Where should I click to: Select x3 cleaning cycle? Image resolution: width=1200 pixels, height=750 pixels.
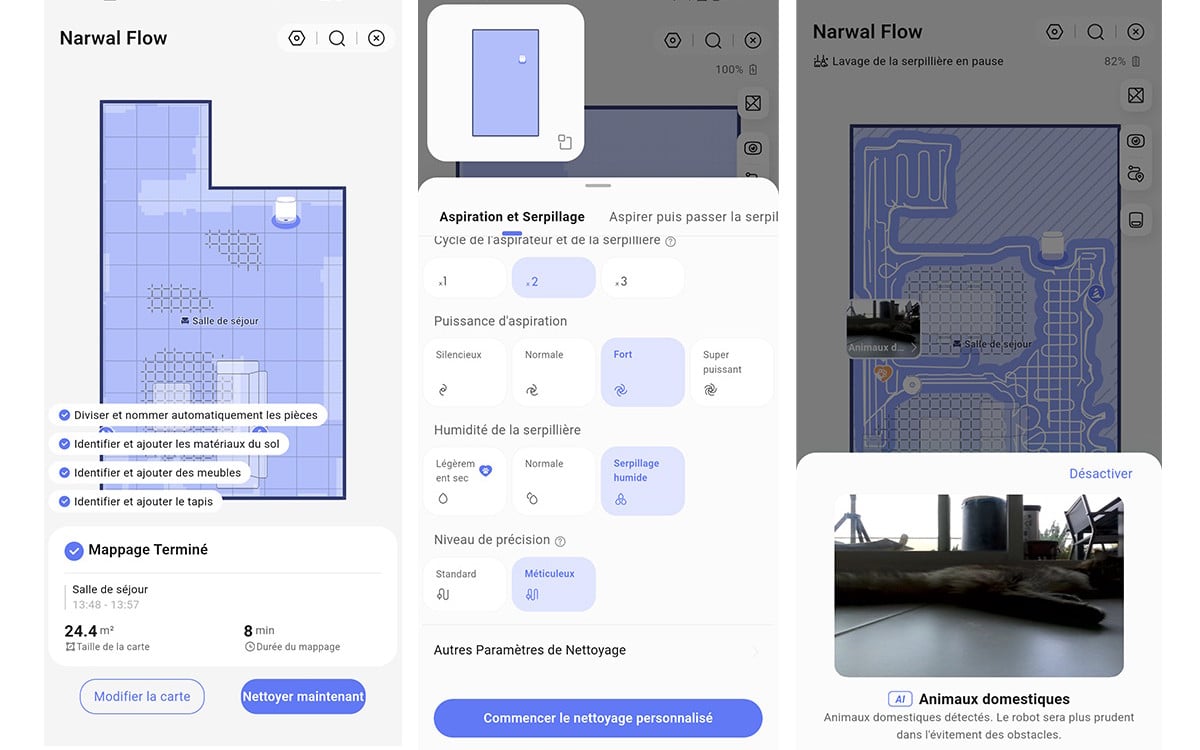643,278
